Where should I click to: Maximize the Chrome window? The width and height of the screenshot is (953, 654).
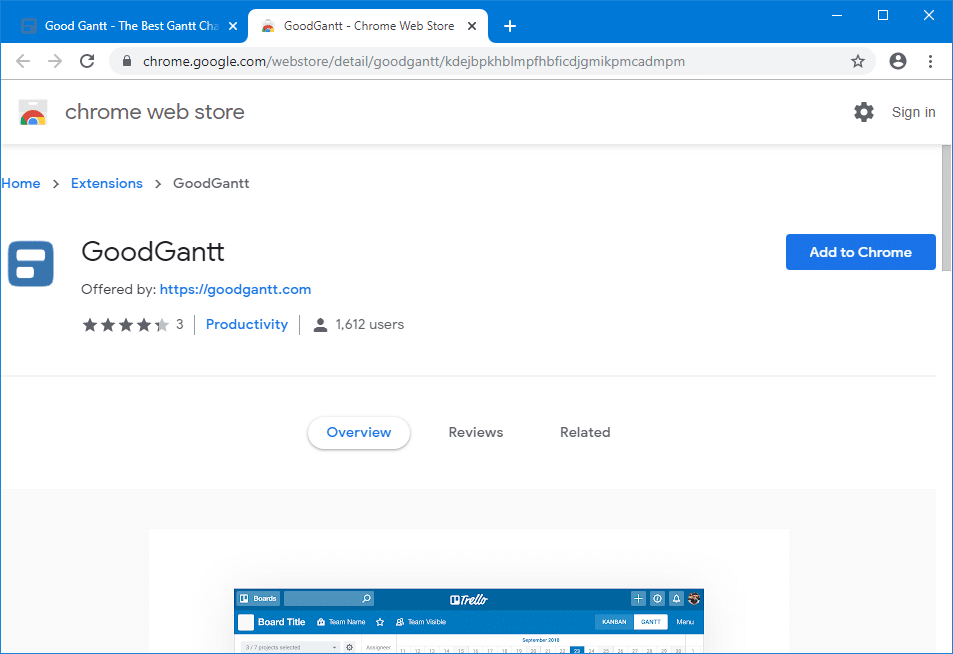(883, 15)
